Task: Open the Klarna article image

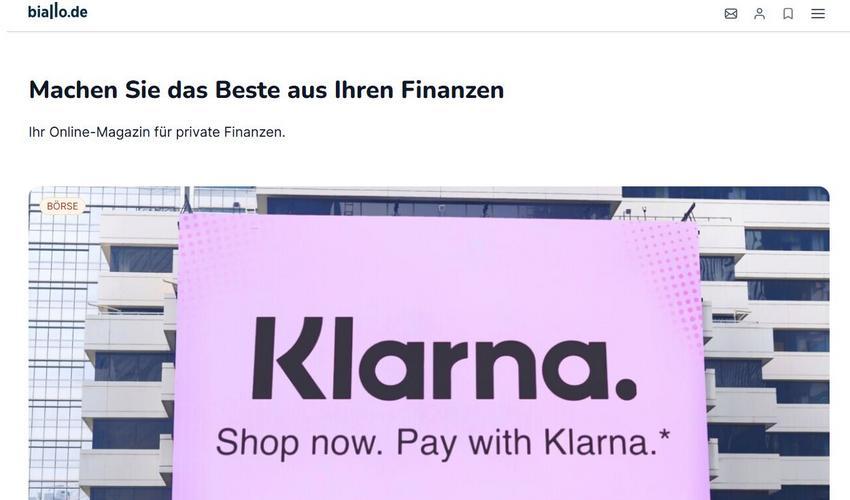Action: (429, 343)
